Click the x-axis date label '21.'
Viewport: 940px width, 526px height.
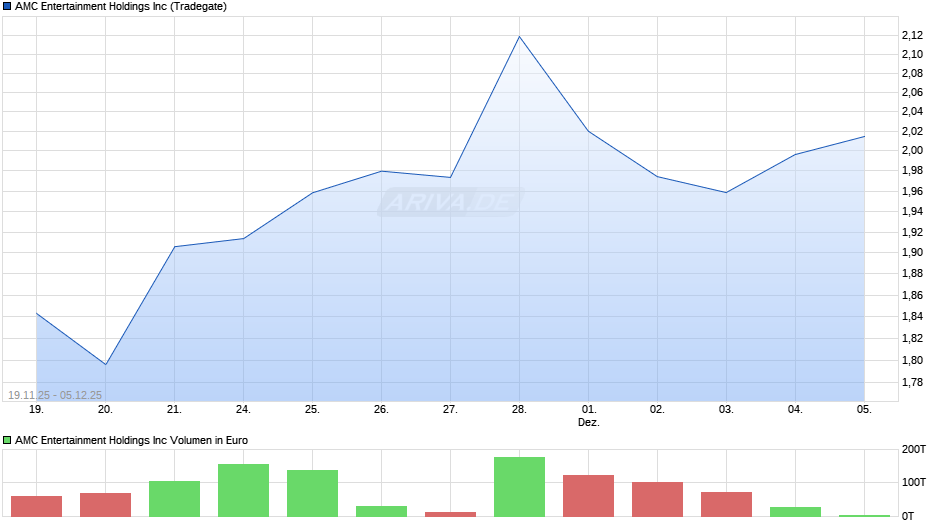tap(174, 410)
